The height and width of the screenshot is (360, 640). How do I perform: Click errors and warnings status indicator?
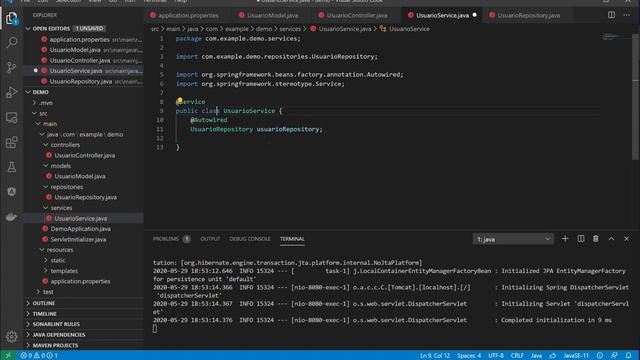pyautogui.click(x=40, y=356)
